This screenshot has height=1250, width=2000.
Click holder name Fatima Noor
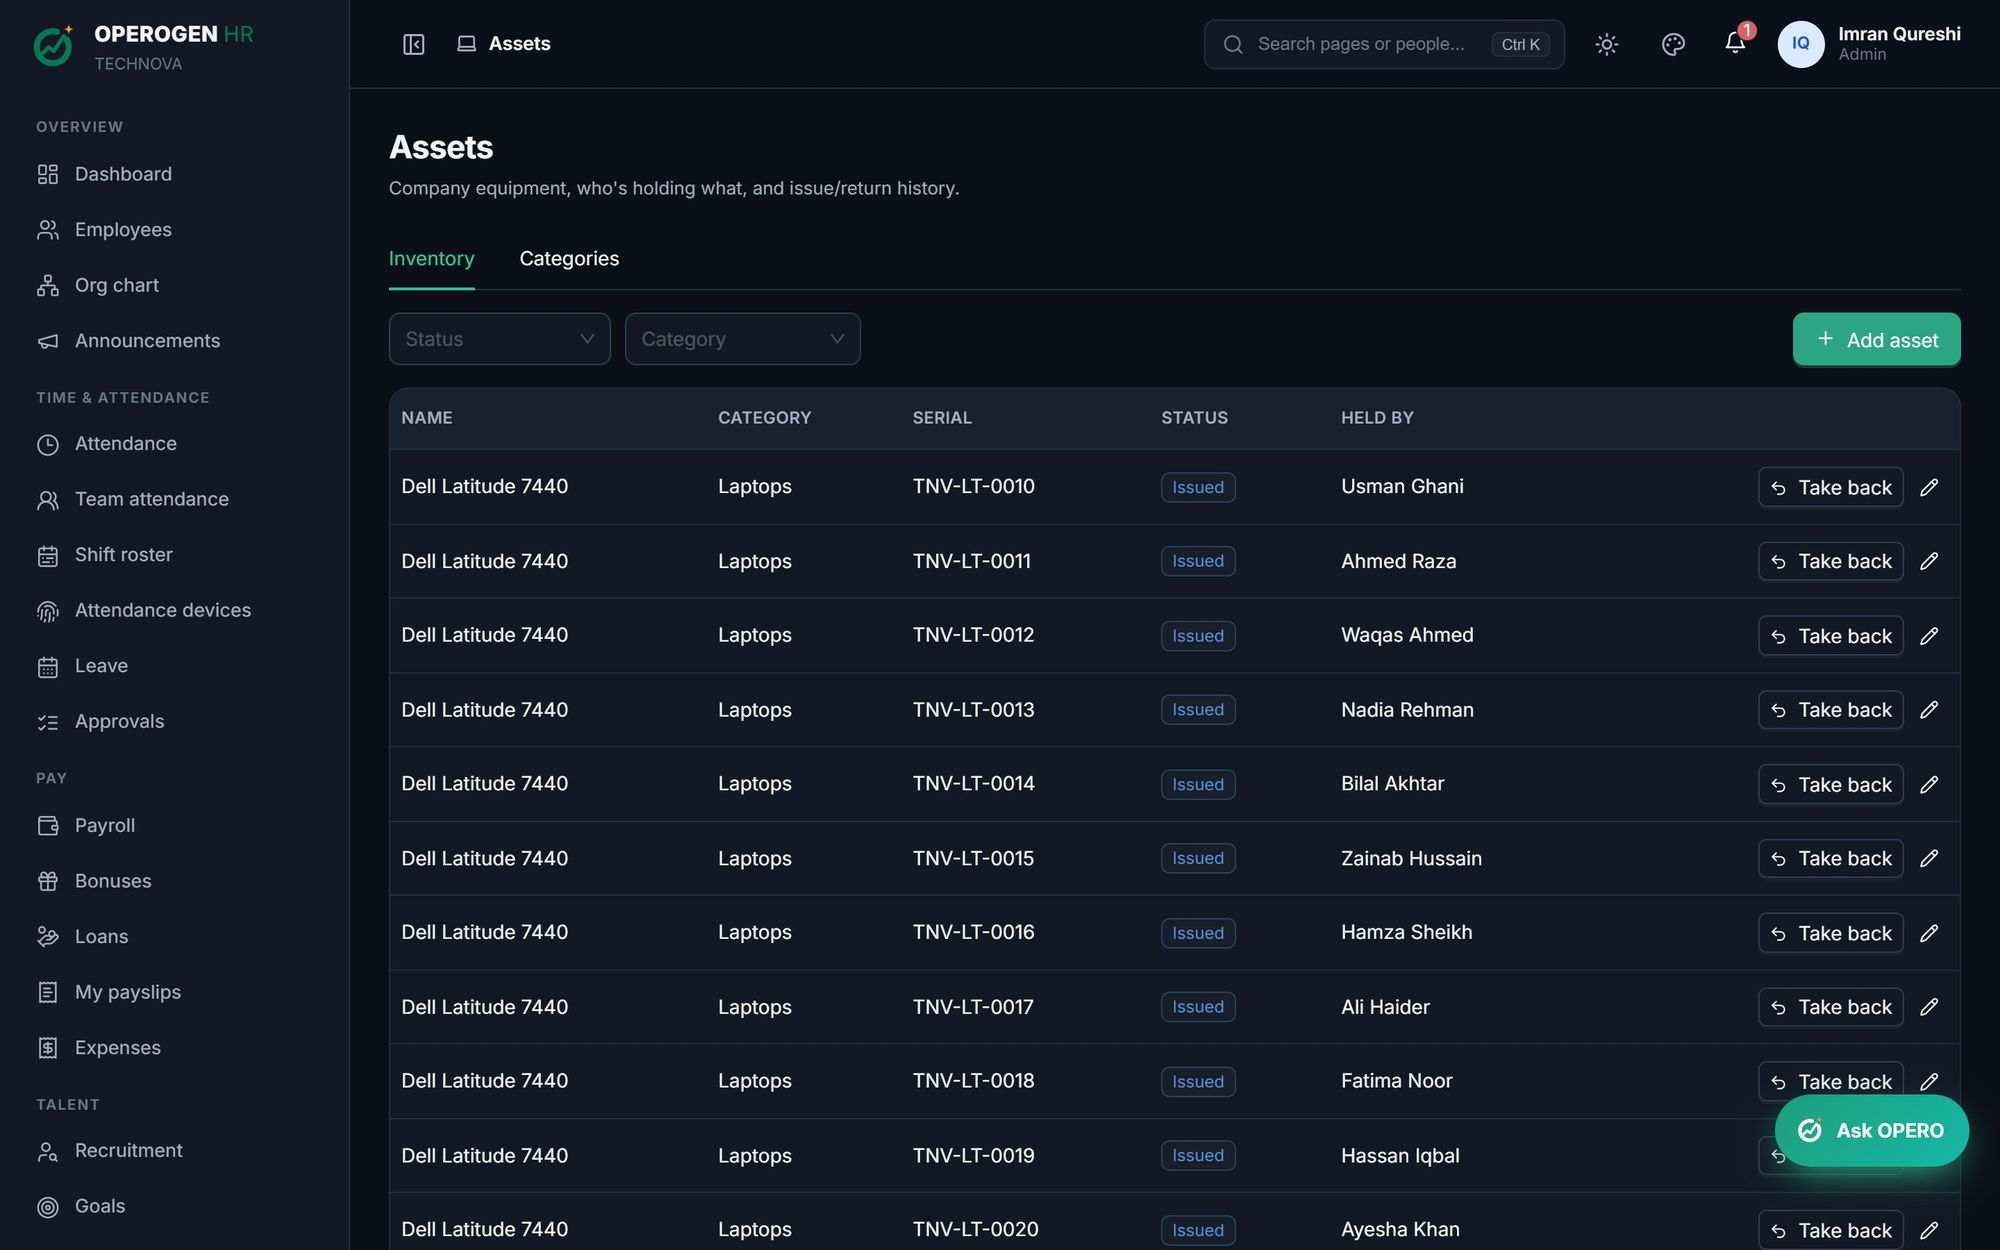pyautogui.click(x=1396, y=1081)
